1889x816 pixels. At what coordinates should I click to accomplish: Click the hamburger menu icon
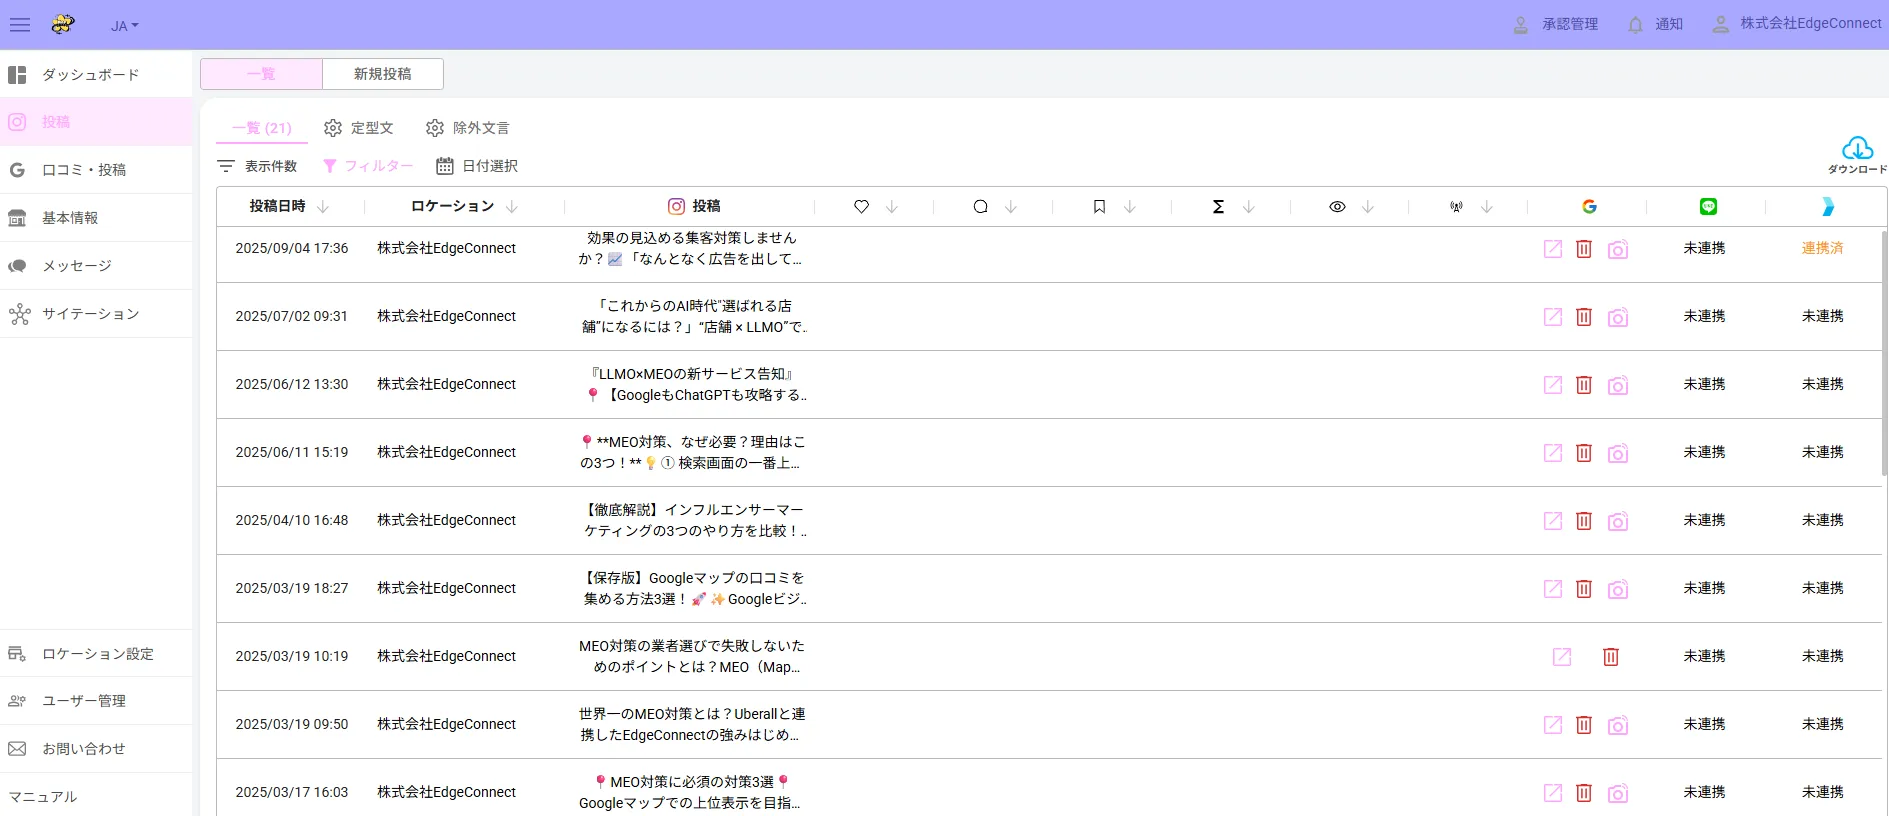20,25
